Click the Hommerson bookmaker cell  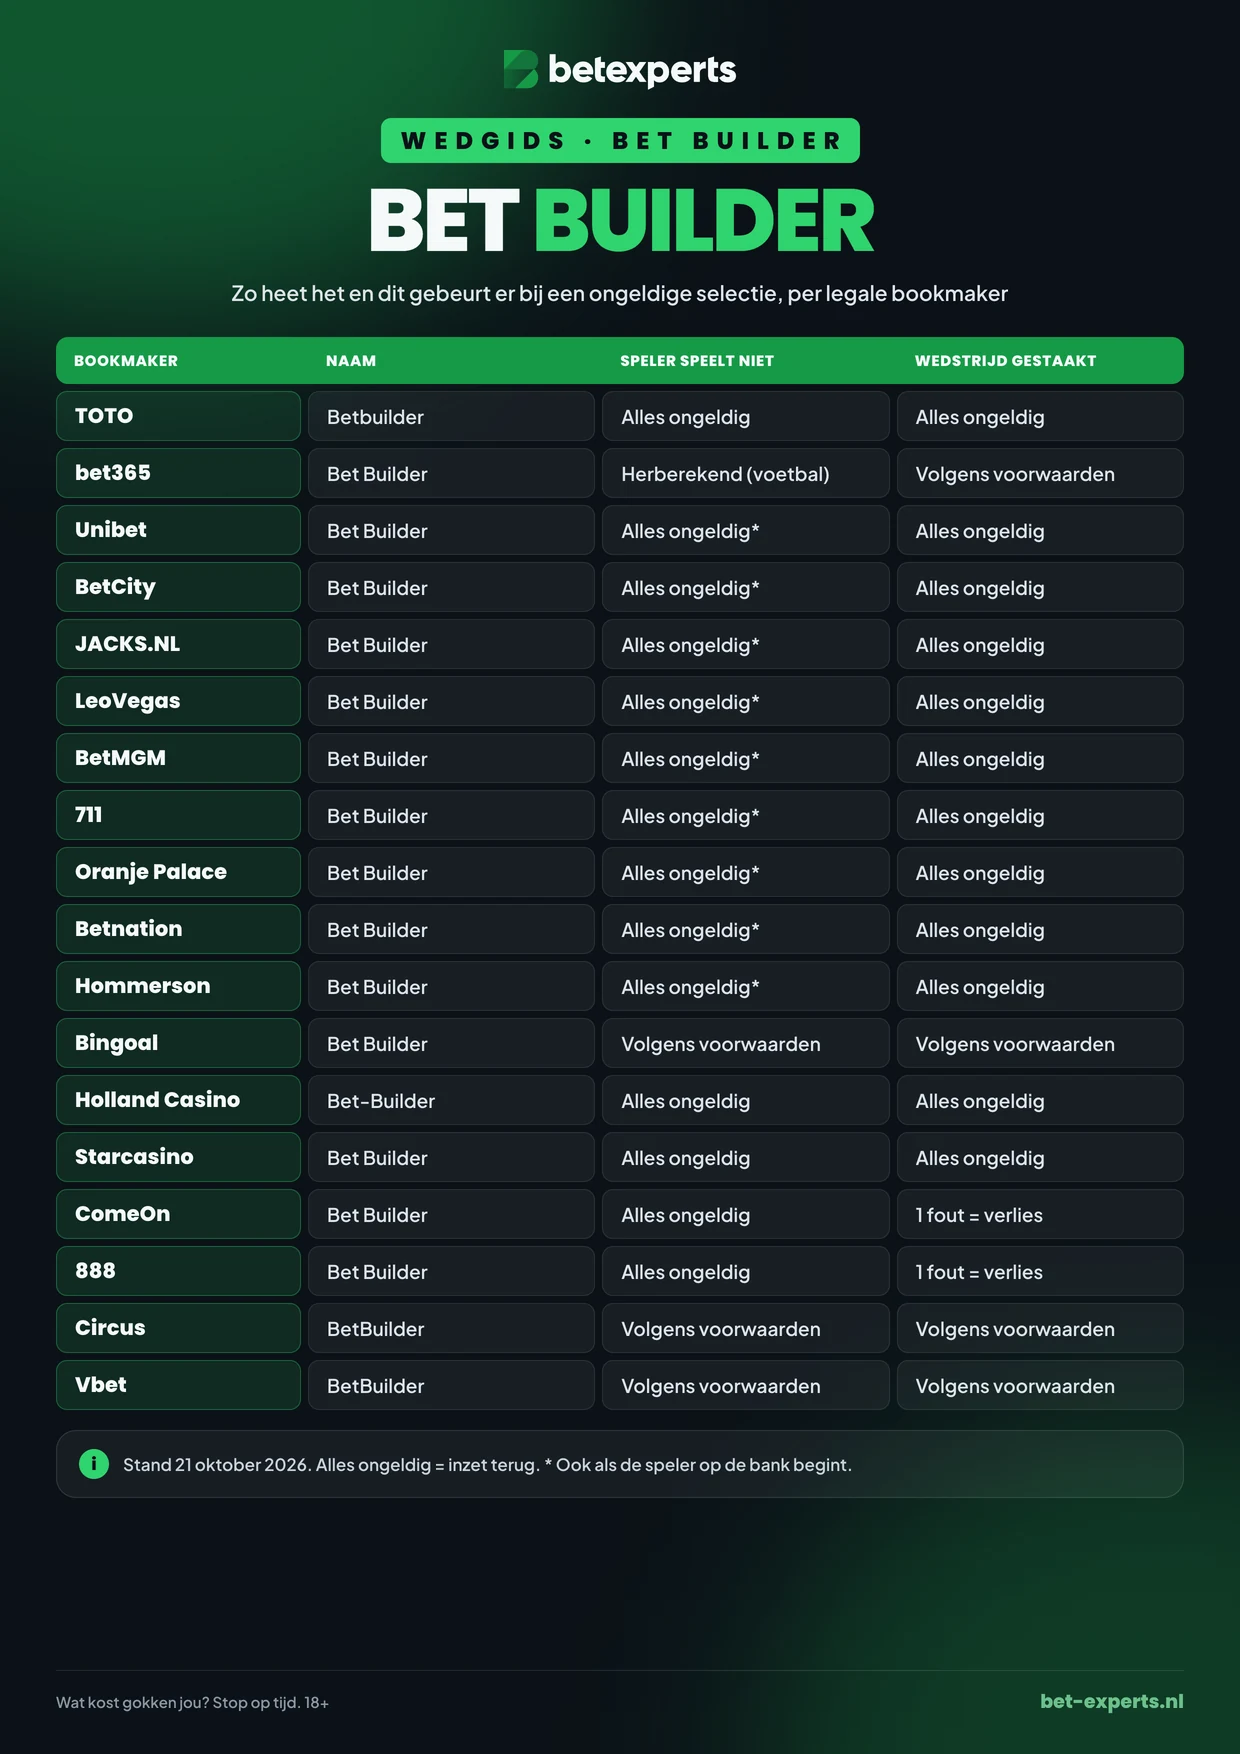[x=178, y=986]
